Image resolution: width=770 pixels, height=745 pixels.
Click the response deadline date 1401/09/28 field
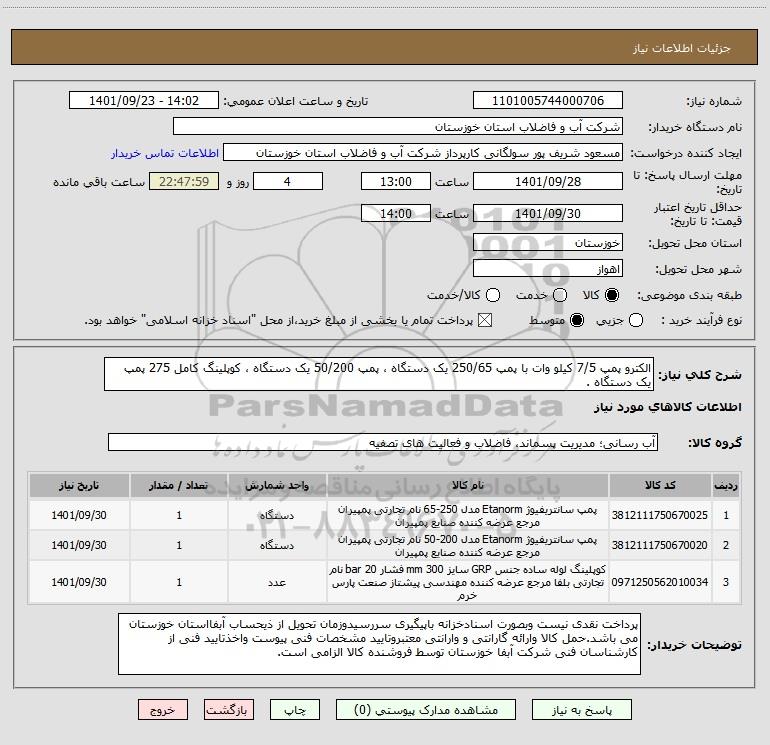pos(548,181)
